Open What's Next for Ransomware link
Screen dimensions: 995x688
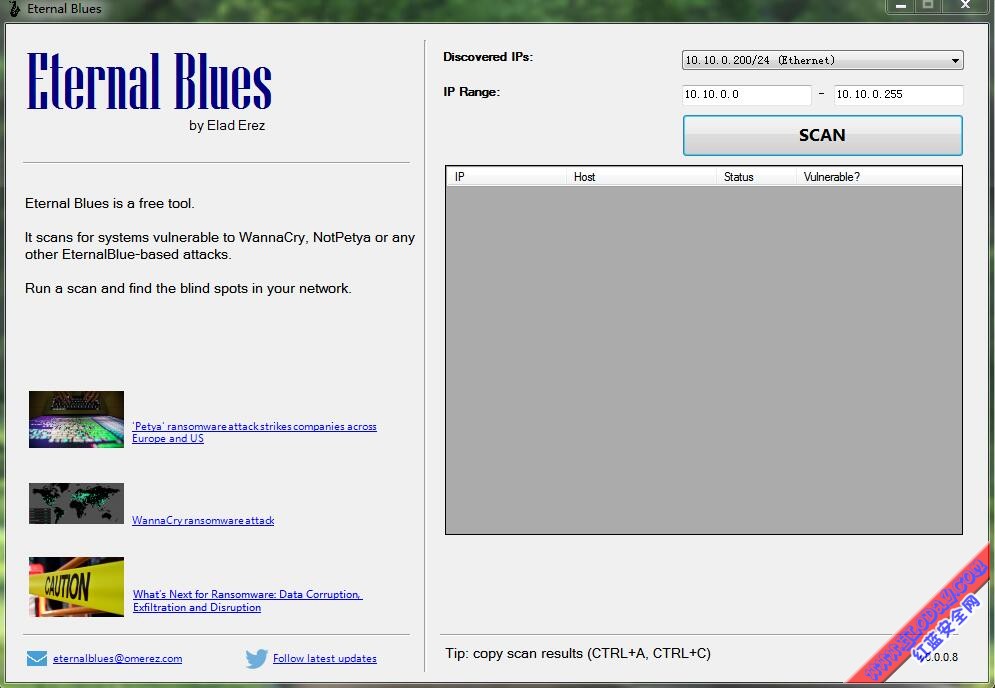pyautogui.click(x=247, y=600)
